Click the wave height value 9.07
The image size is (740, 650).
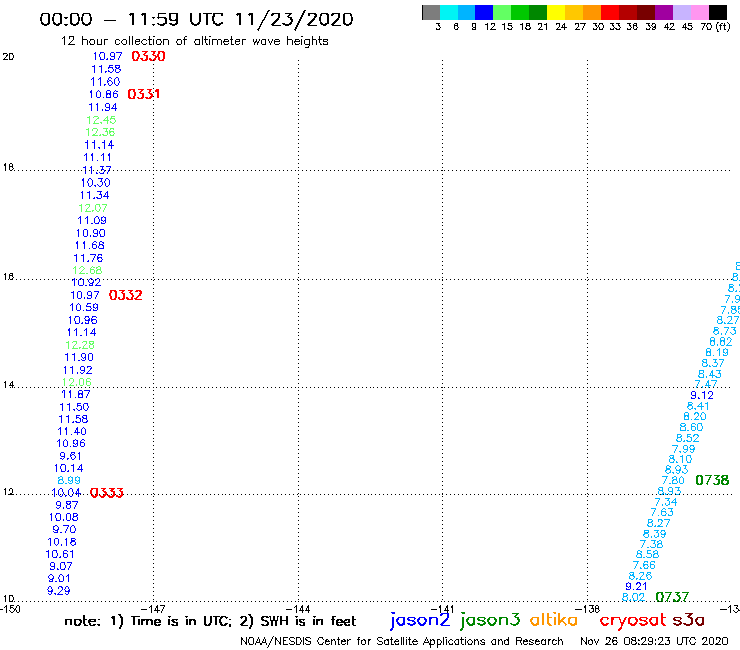[x=61, y=566]
